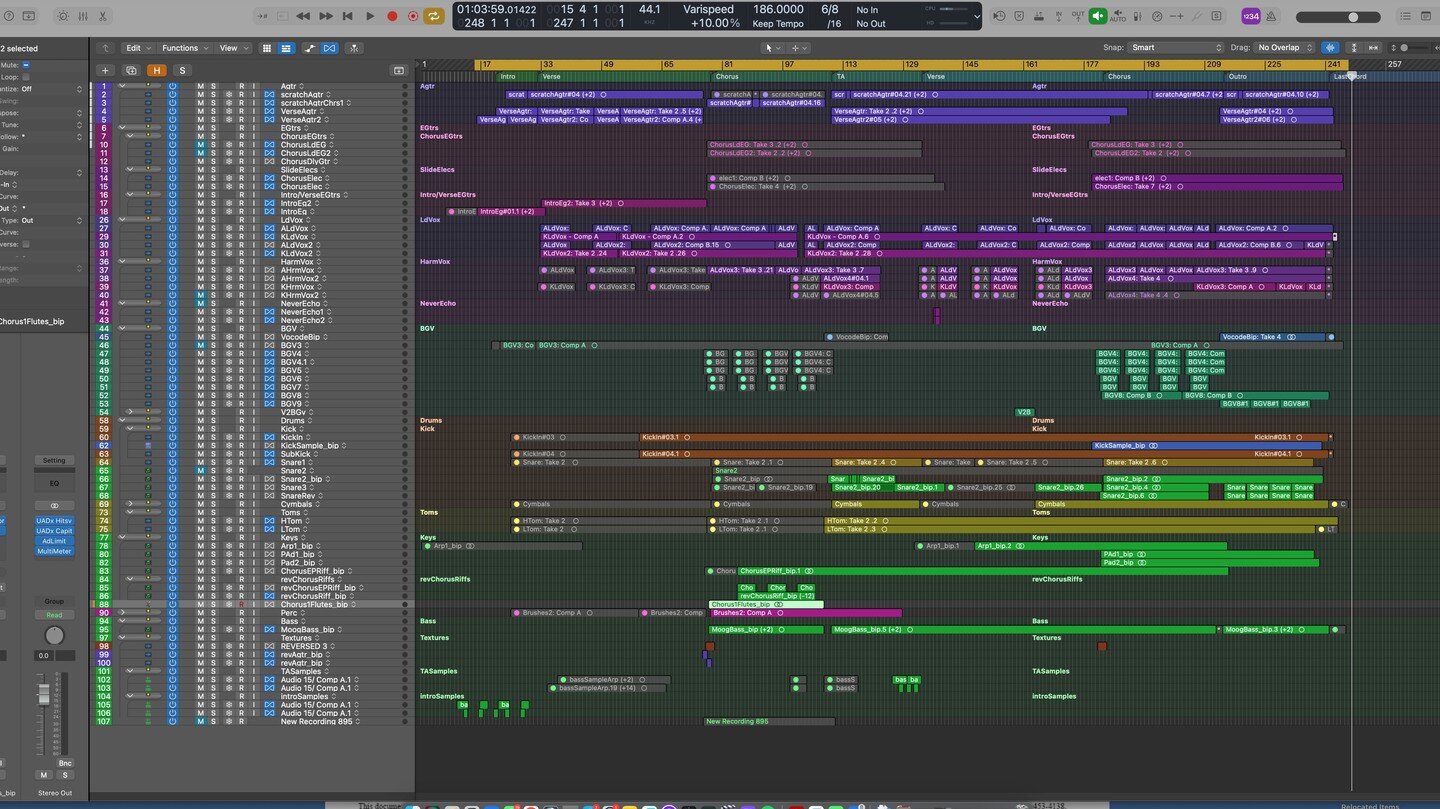Click the Duplicate Track button
This screenshot has width=1440, height=809.
(x=131, y=70)
